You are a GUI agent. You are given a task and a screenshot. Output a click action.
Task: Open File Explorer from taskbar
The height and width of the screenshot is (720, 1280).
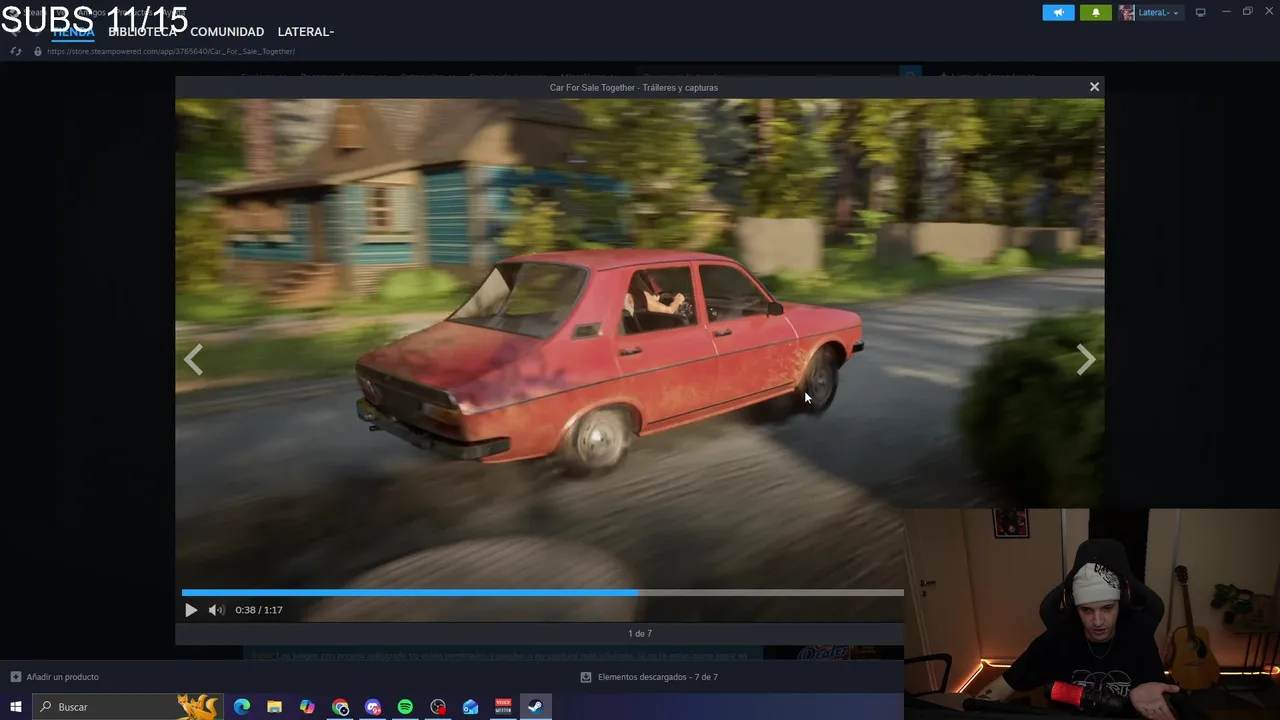pyautogui.click(x=274, y=707)
